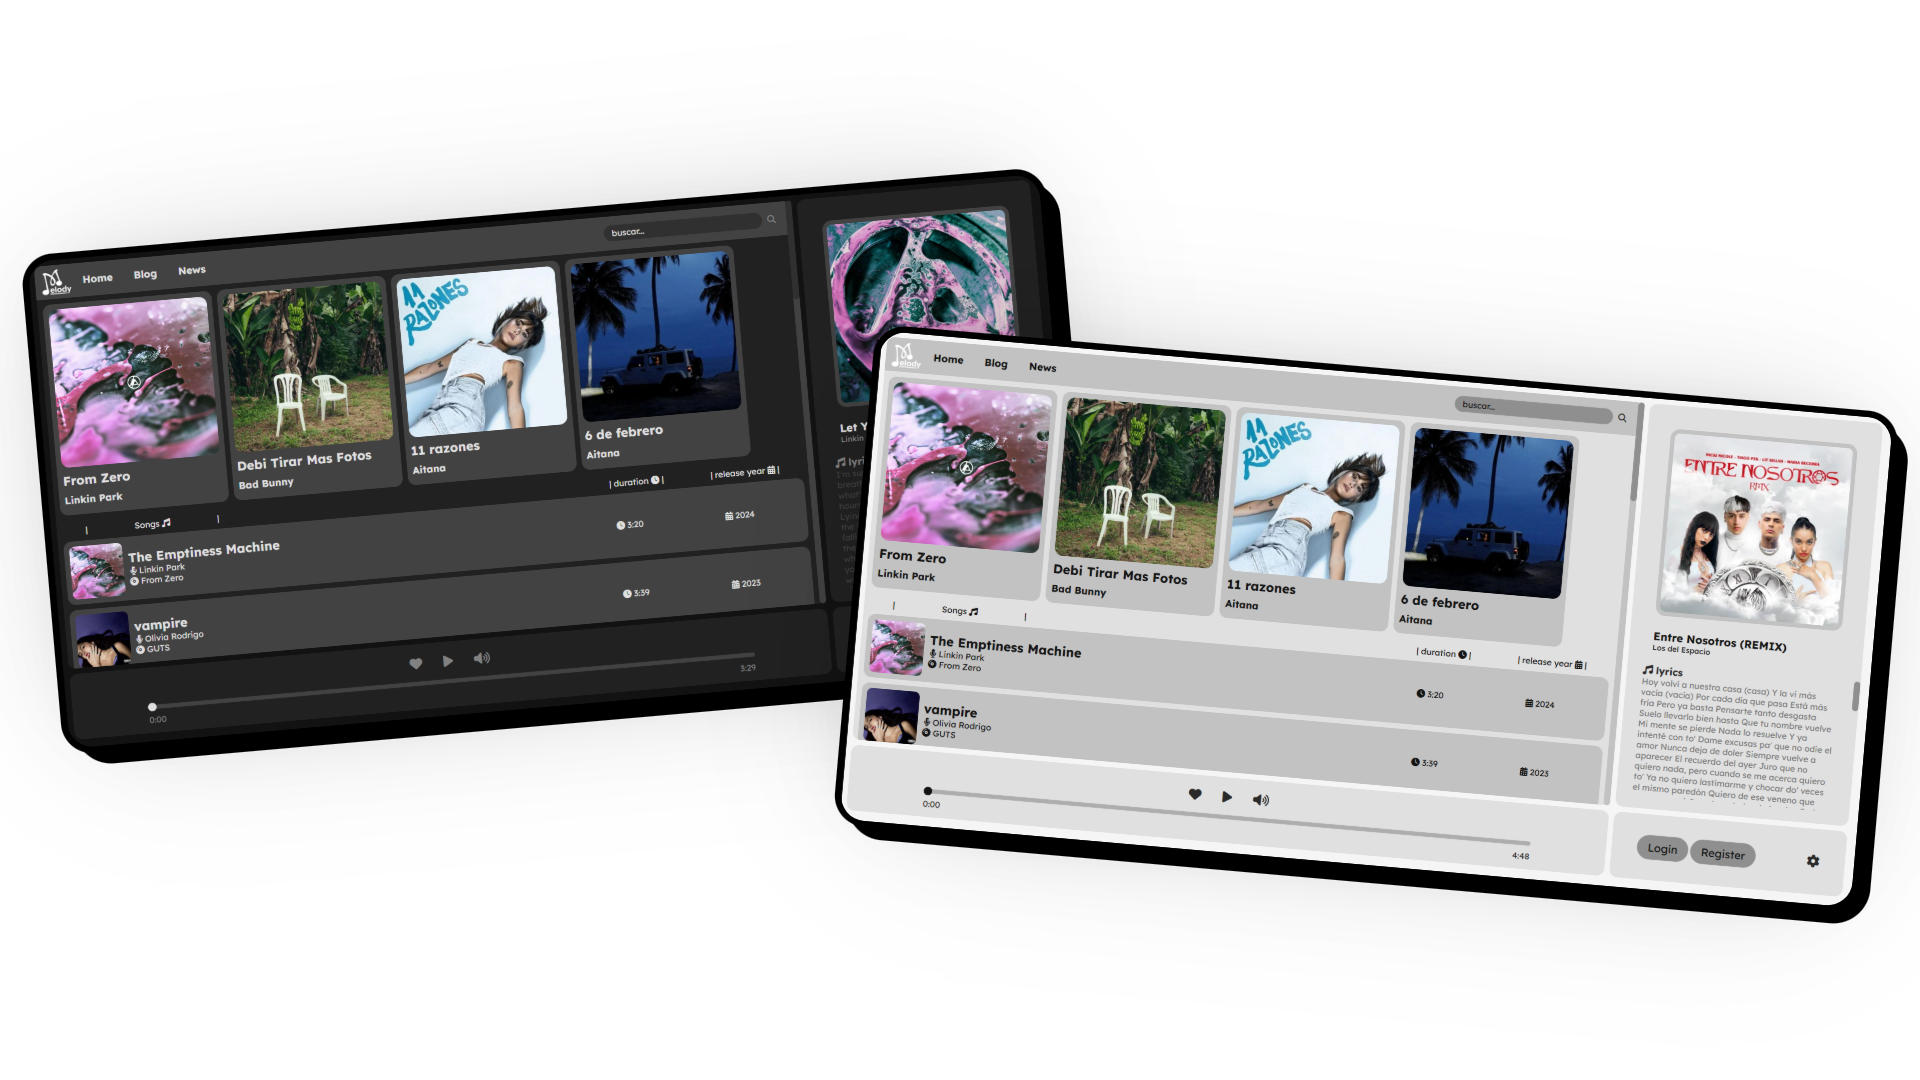Click the release year header in dark mockup
The width and height of the screenshot is (1920, 1080).
[x=745, y=472]
